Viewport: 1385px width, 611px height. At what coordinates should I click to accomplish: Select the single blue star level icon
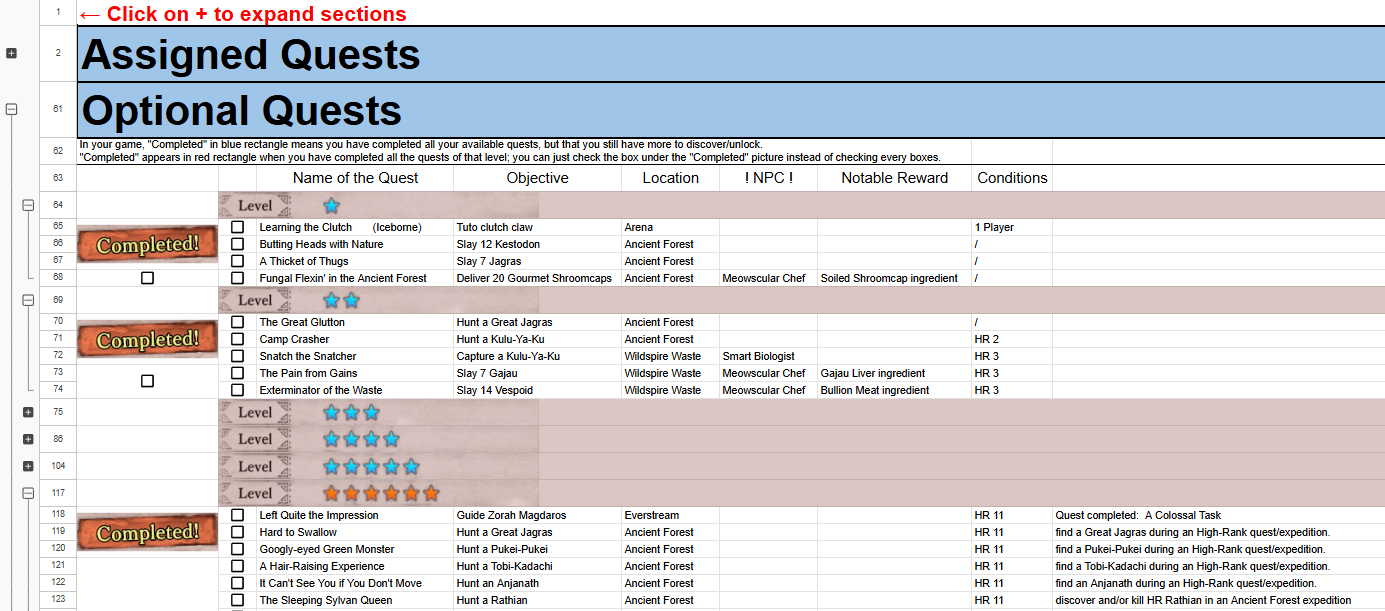coord(331,205)
